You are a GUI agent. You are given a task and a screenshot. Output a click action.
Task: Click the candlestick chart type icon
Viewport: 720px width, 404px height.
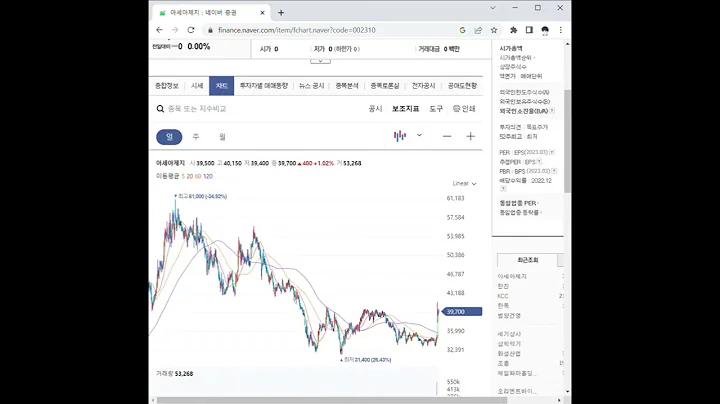click(x=400, y=136)
